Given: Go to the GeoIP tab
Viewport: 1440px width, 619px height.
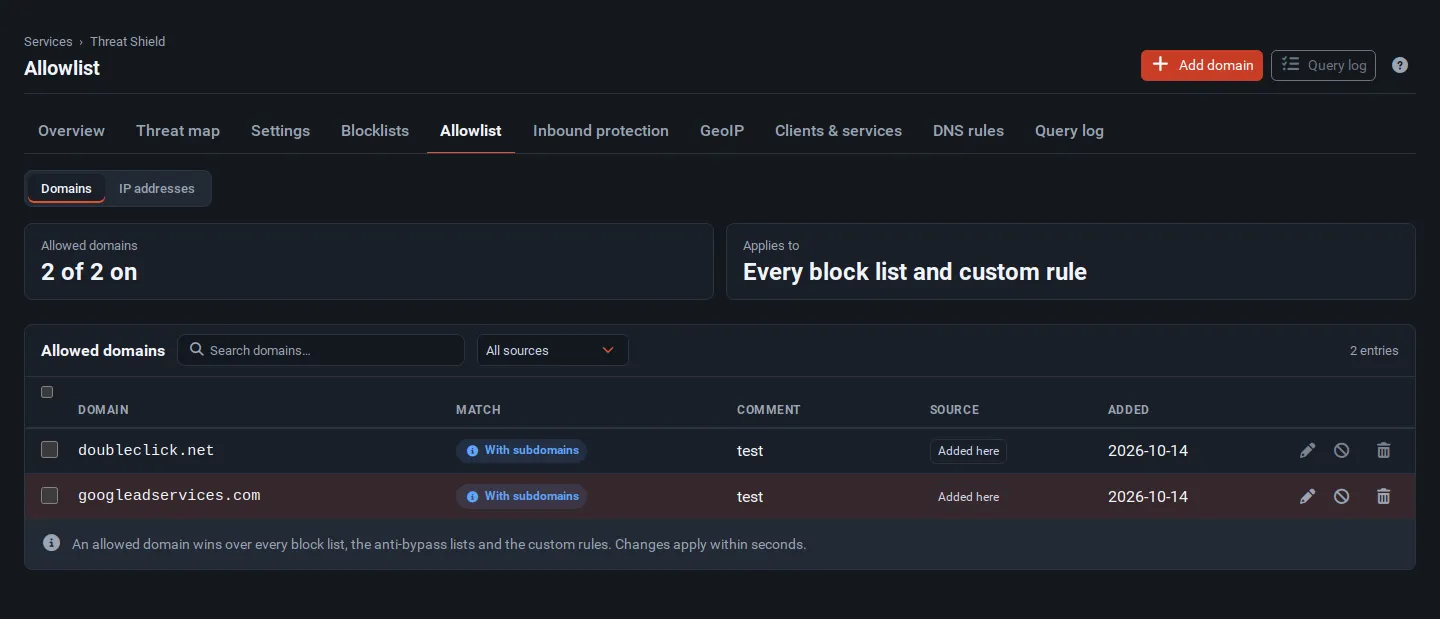Looking at the screenshot, I should 722,131.
